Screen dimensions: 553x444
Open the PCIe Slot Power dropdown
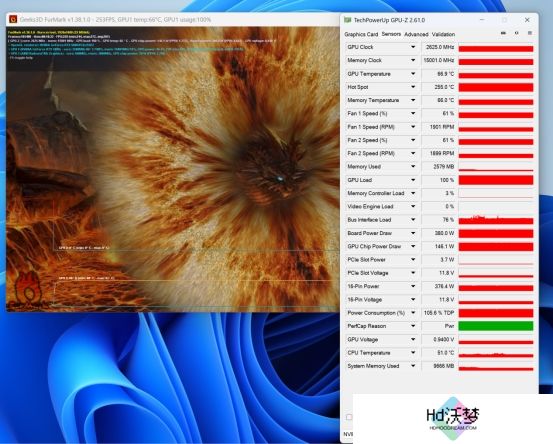click(413, 260)
